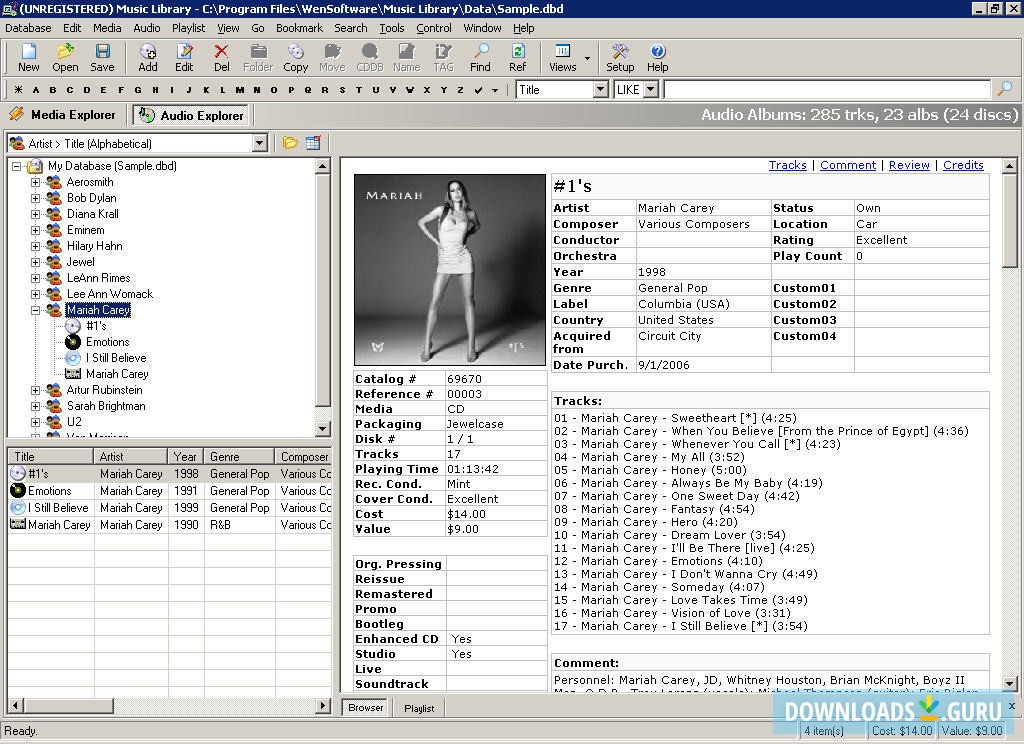Query CDDB with the CDDB icon

[370, 57]
